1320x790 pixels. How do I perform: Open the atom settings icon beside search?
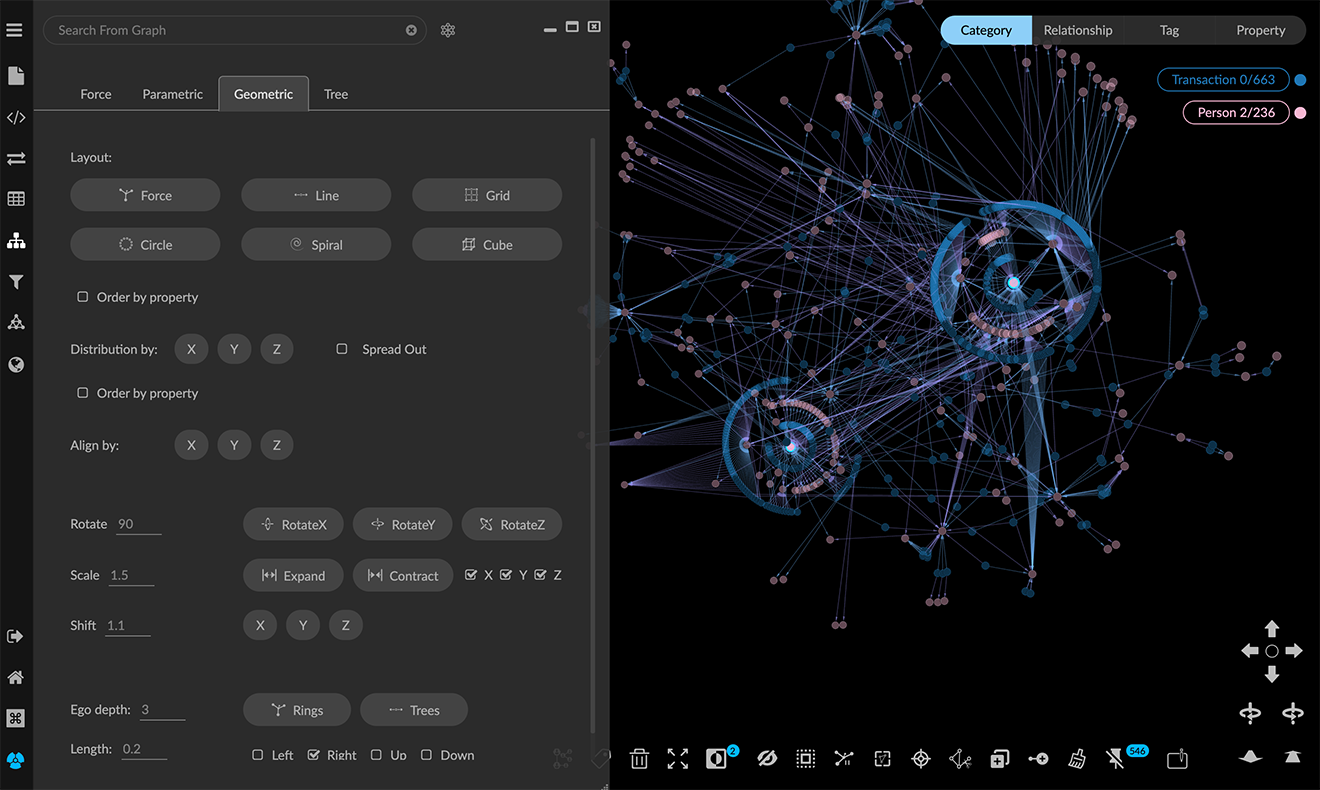448,30
